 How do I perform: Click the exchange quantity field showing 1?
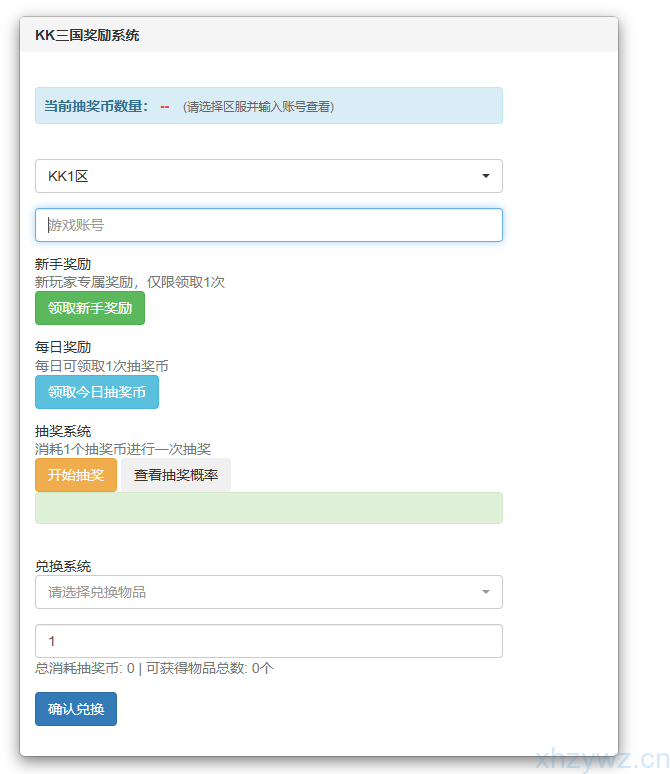pos(268,641)
